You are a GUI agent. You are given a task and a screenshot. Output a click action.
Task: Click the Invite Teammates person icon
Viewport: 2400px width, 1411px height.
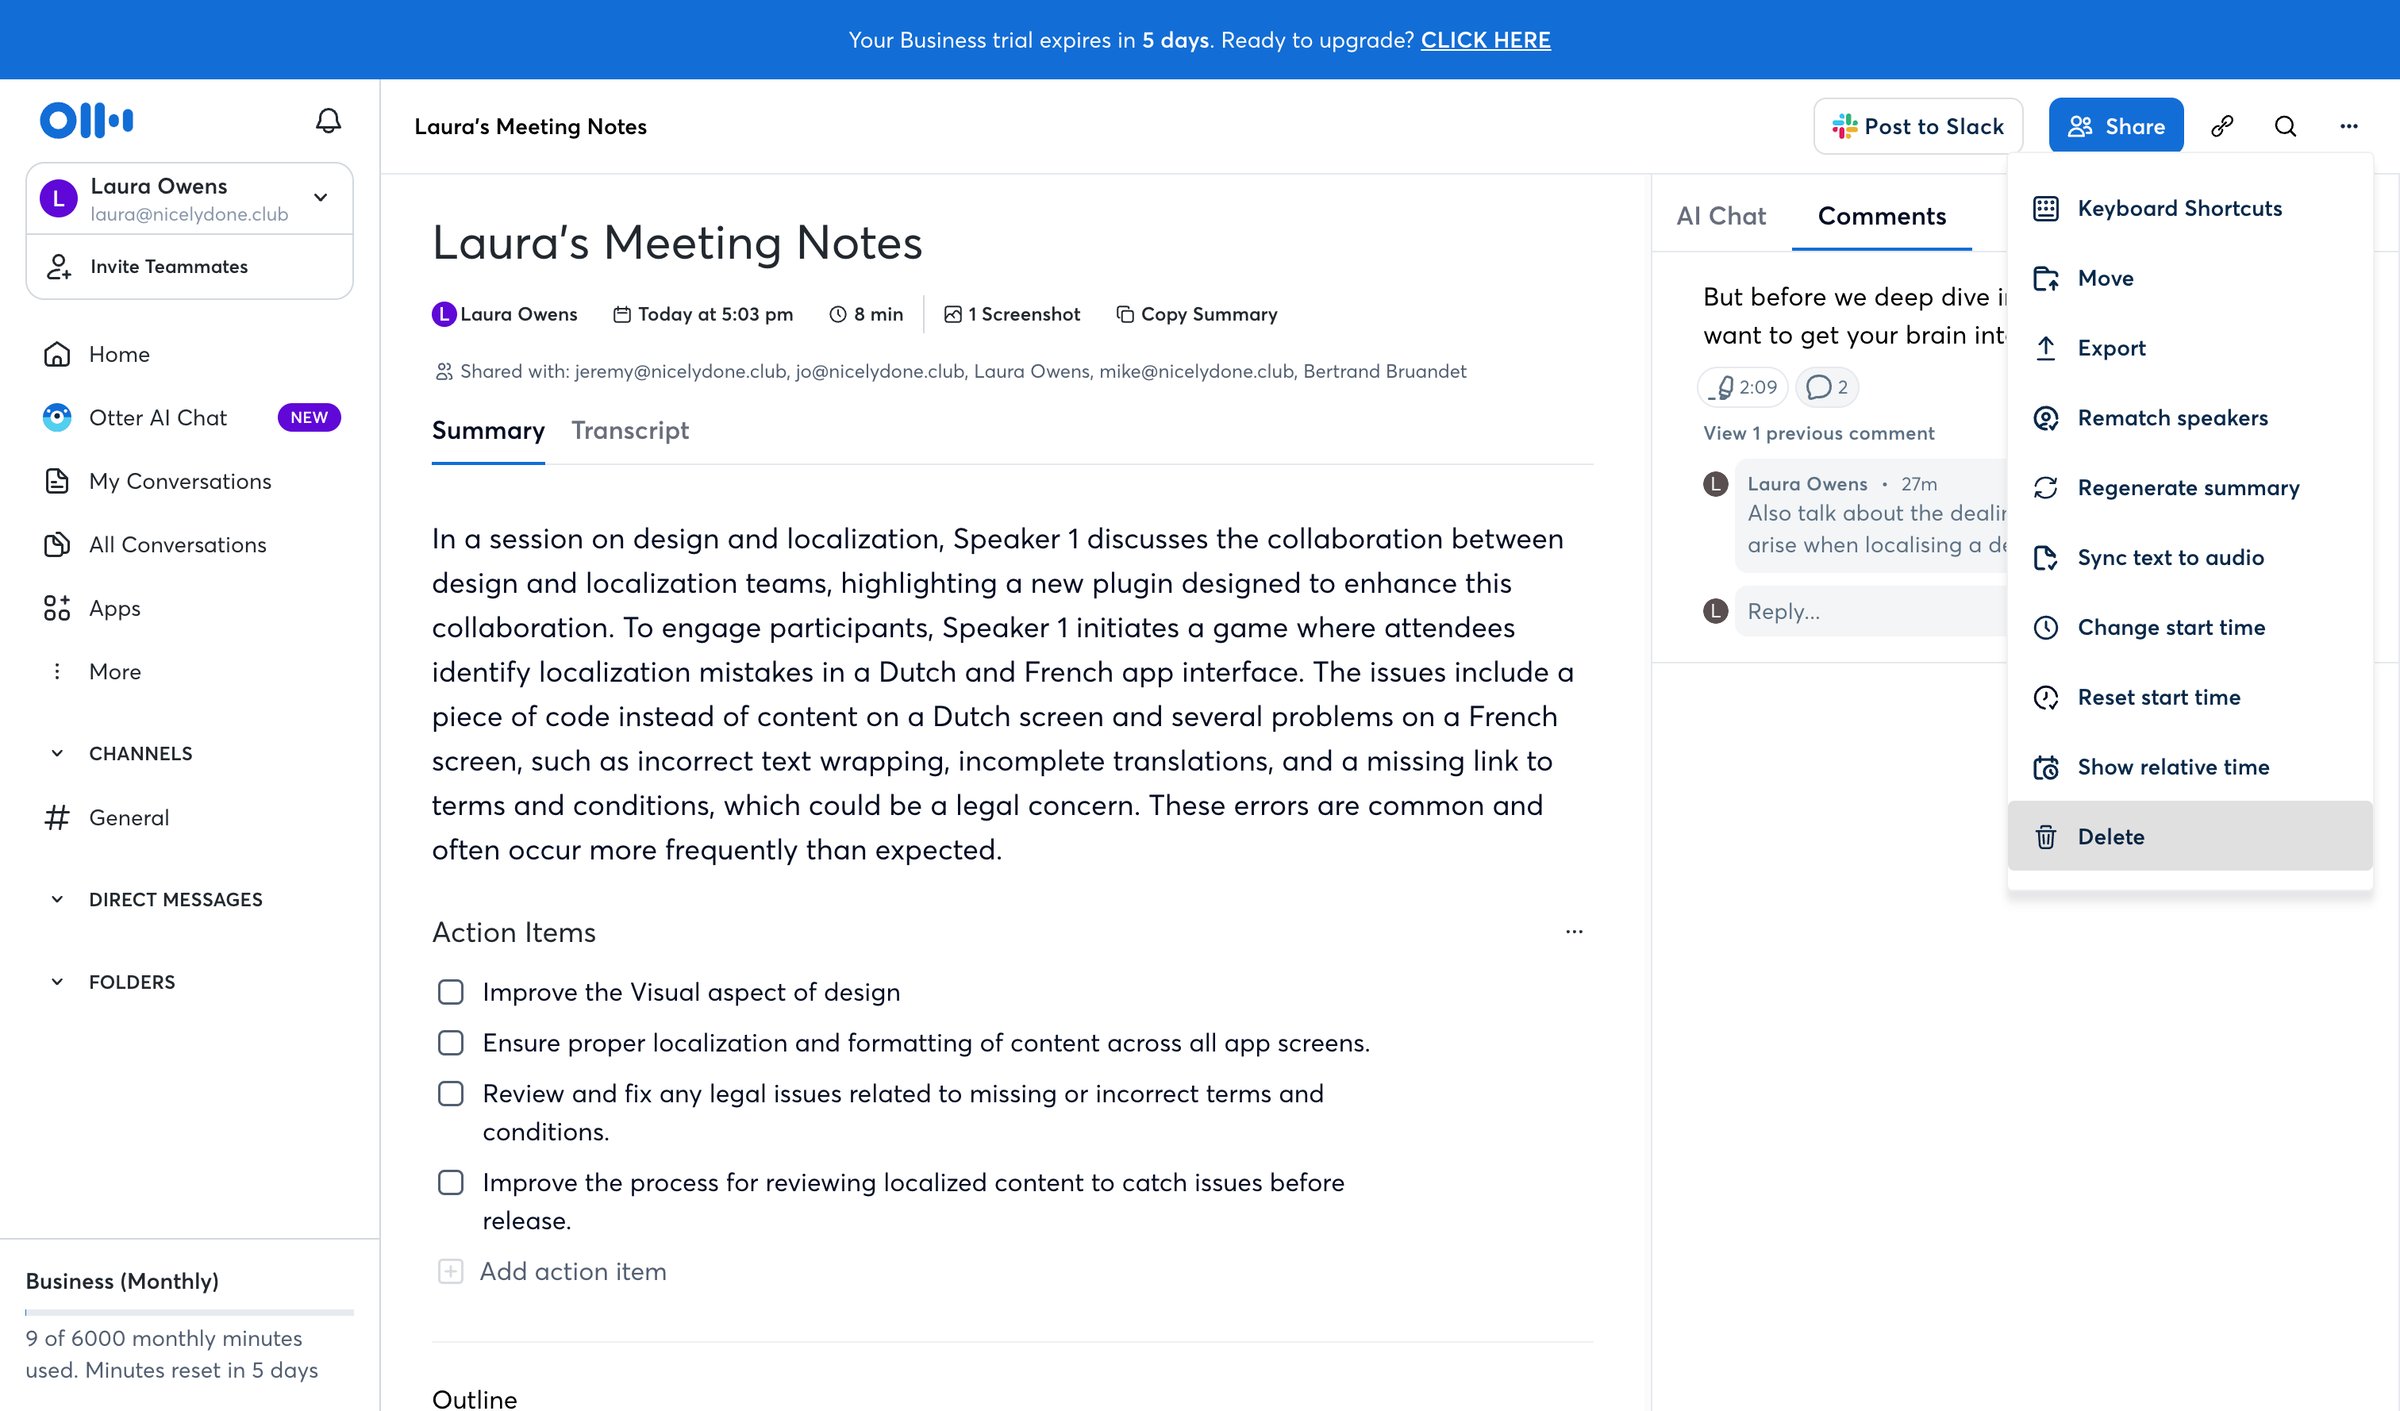59,266
